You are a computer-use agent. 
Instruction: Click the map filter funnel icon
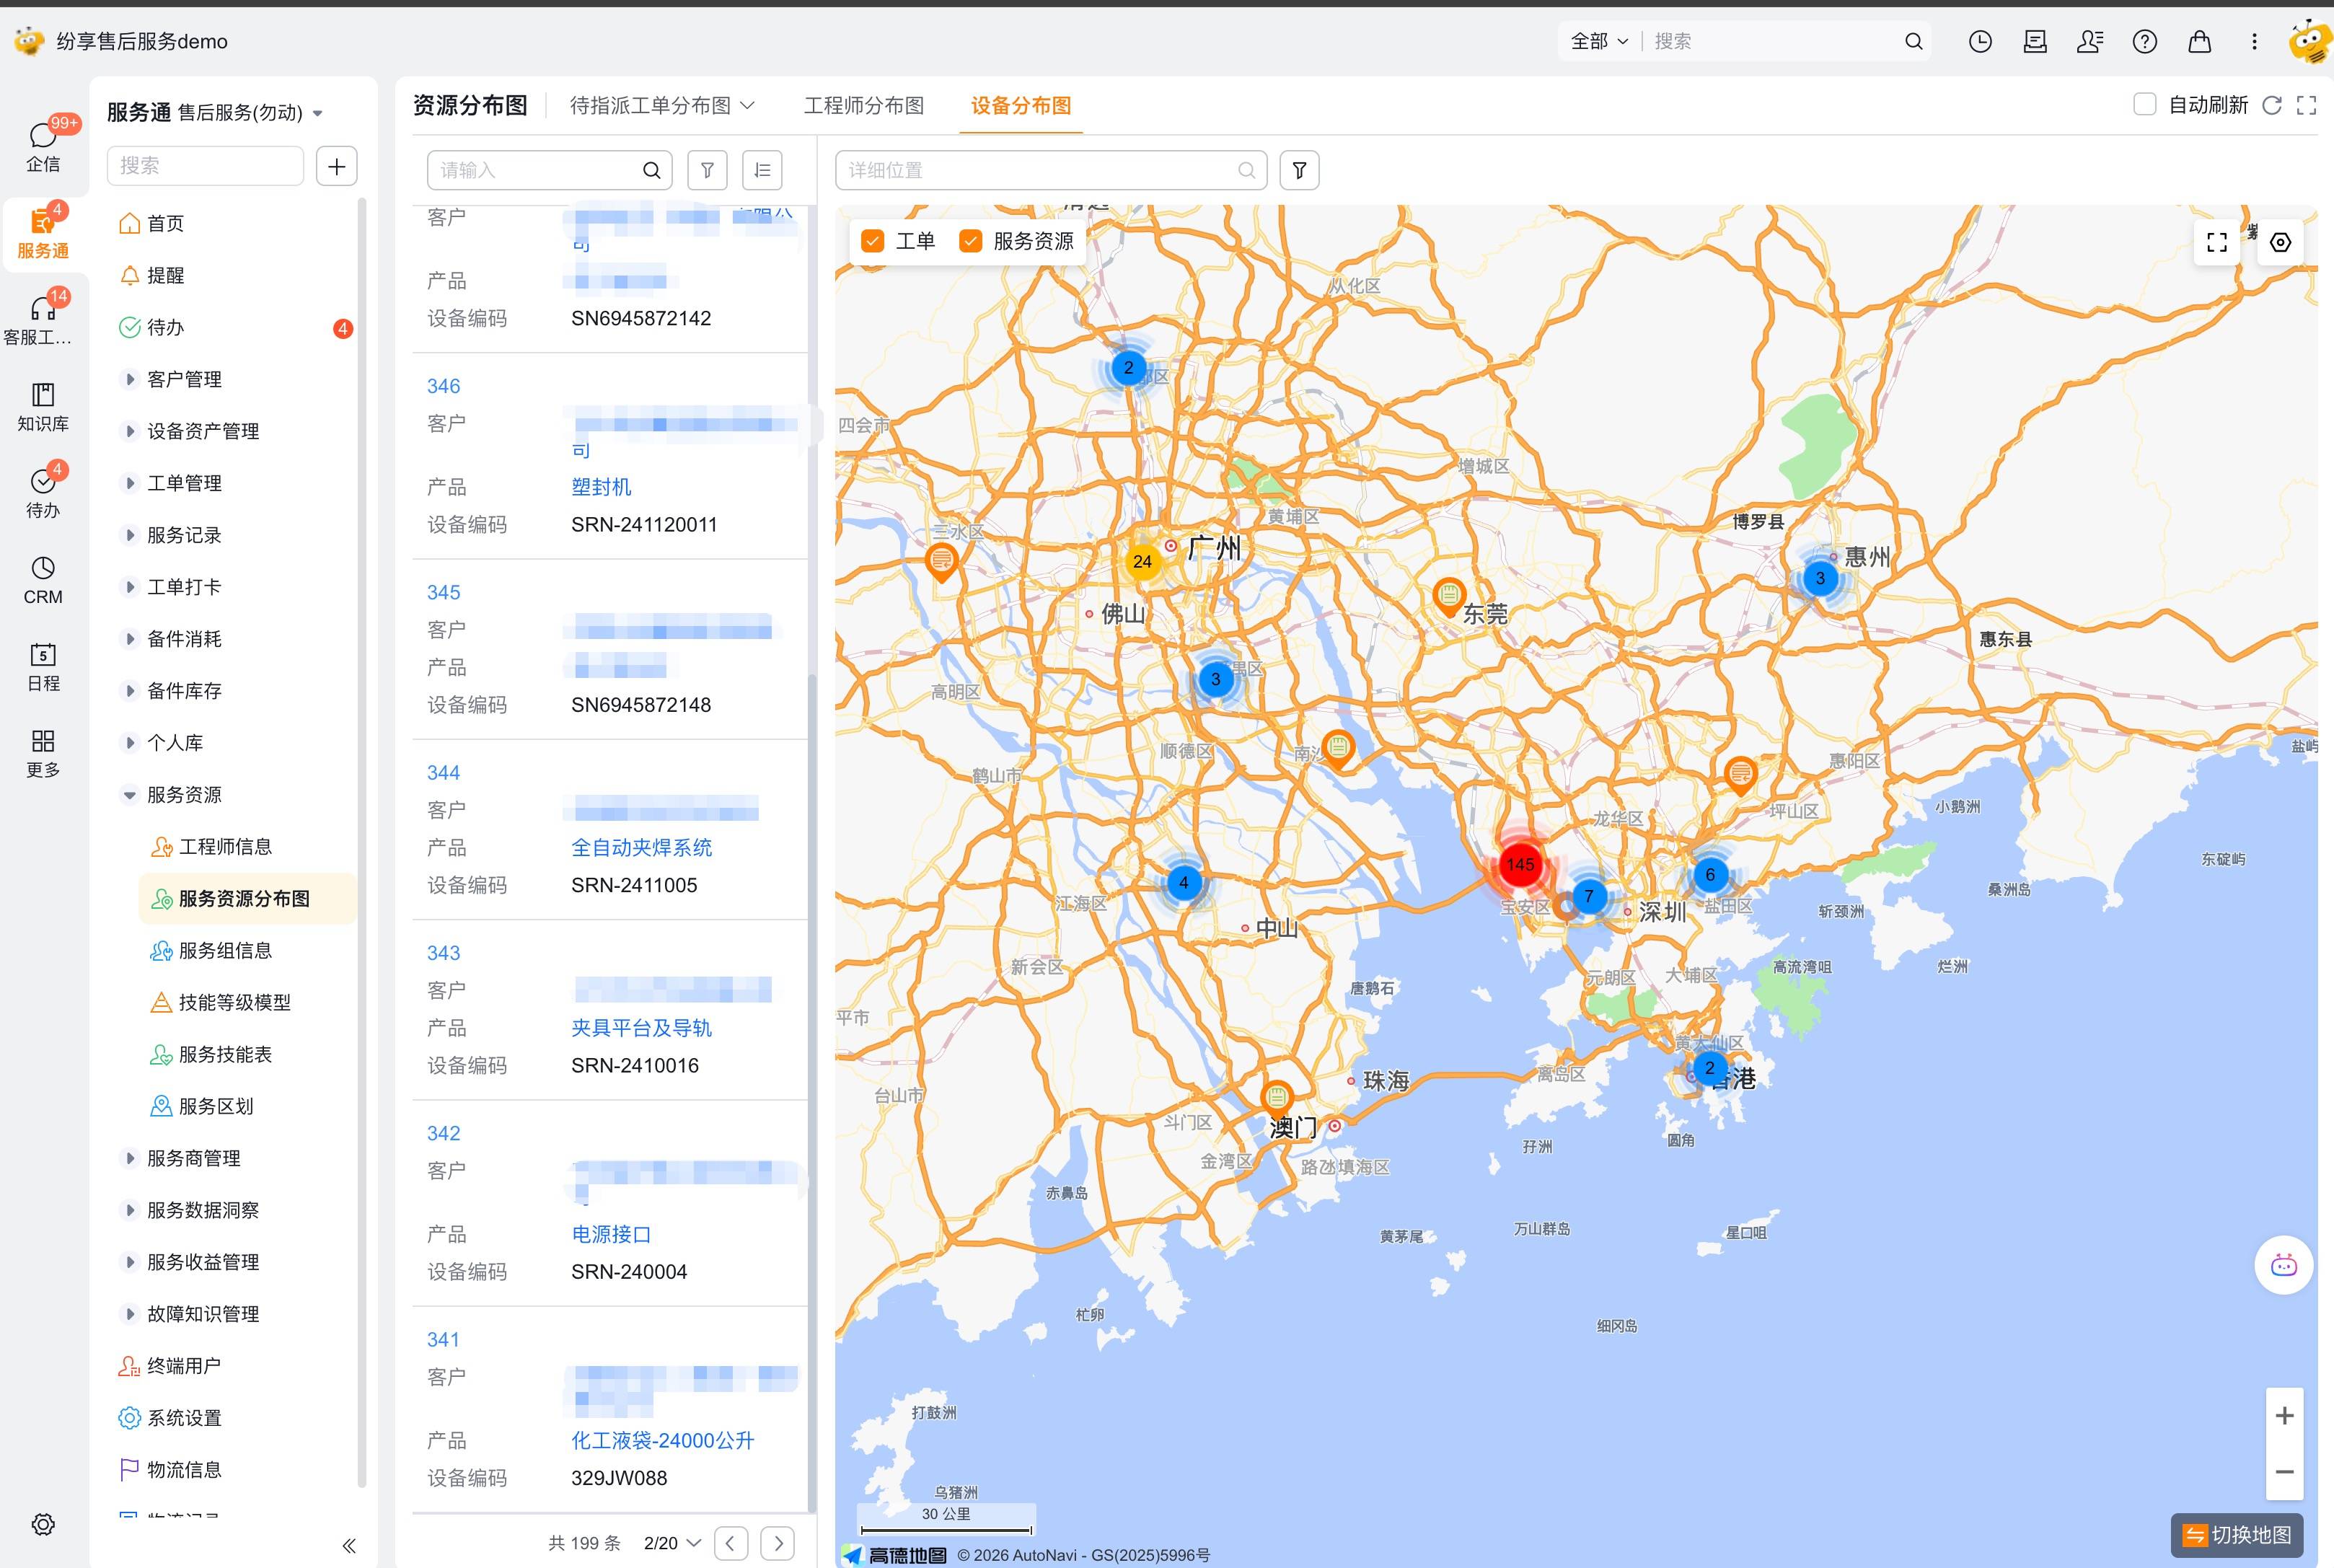pos(1299,170)
